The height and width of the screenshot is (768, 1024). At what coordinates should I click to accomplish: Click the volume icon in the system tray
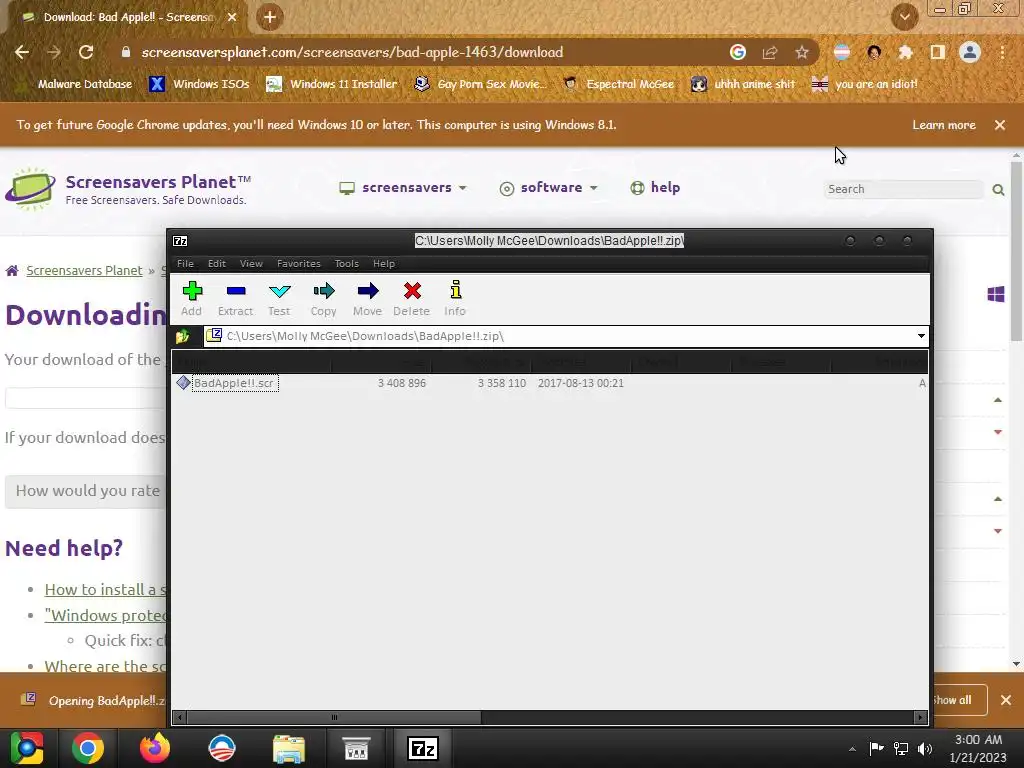tap(925, 749)
